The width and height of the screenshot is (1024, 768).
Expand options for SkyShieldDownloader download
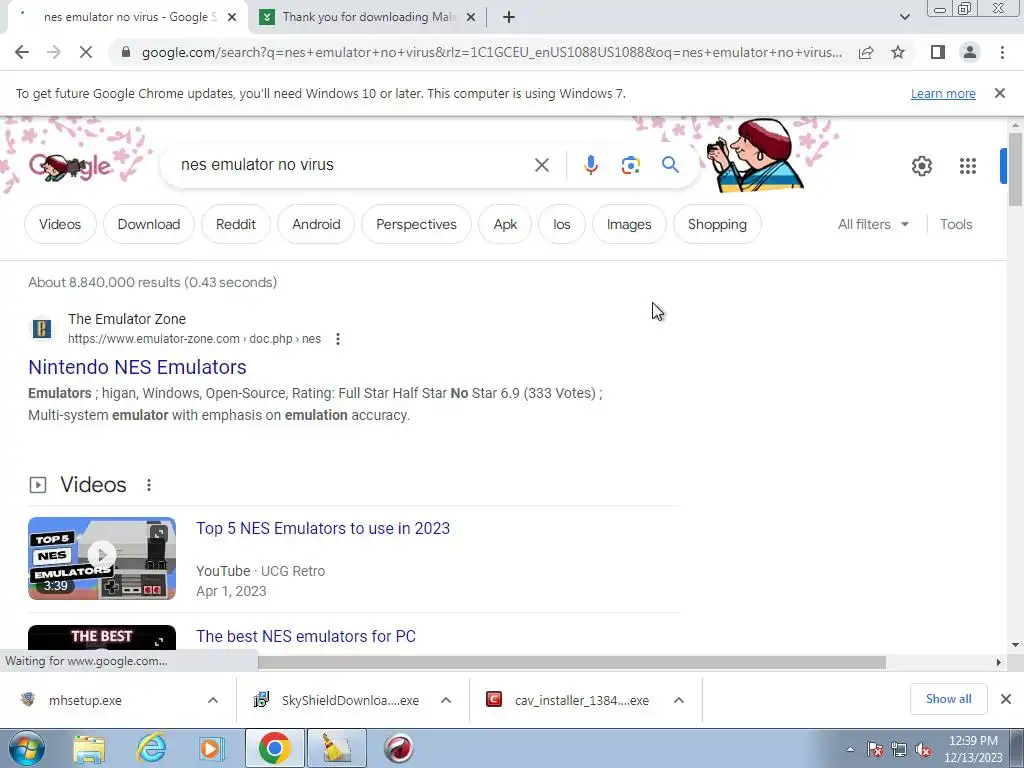pos(446,700)
